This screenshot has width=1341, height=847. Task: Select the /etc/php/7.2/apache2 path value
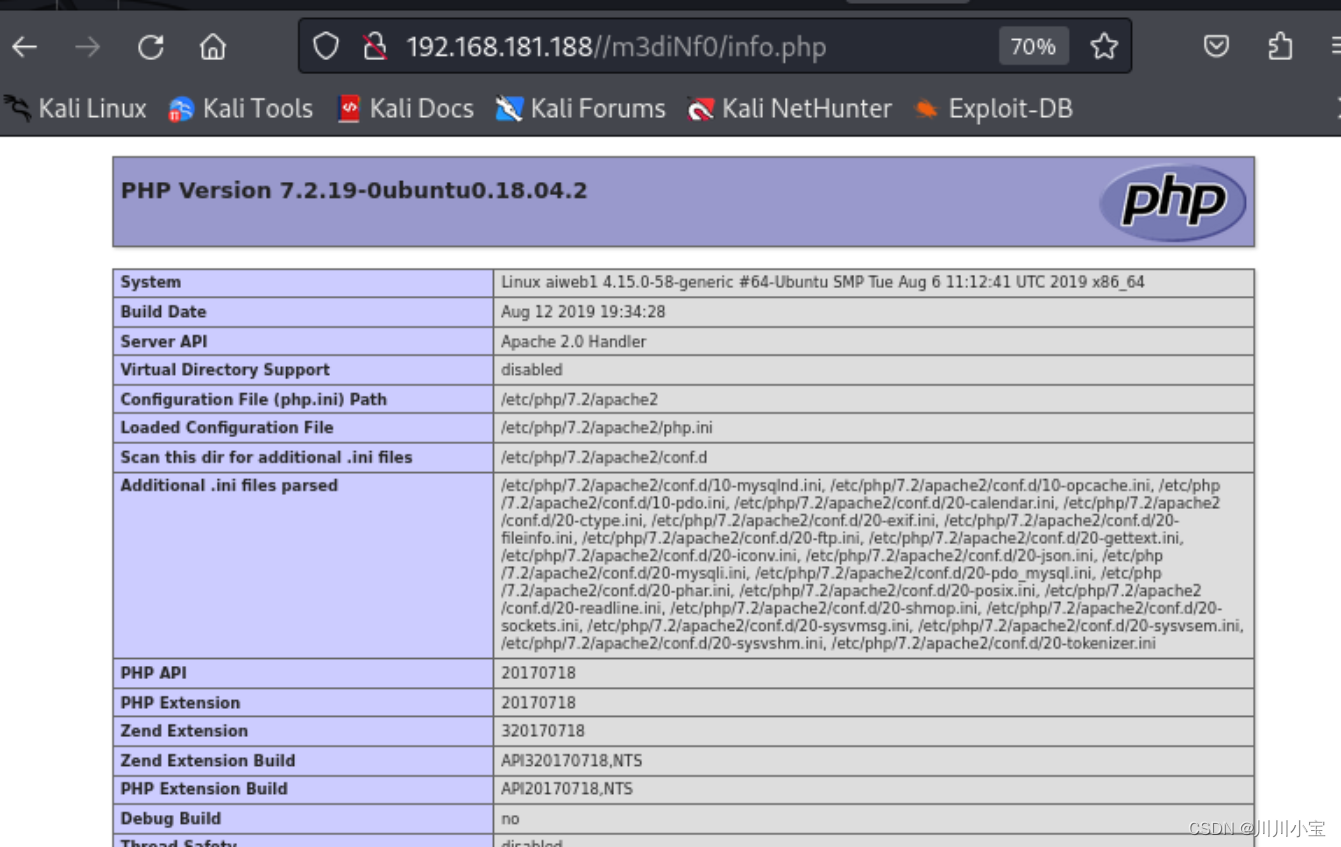pos(580,399)
